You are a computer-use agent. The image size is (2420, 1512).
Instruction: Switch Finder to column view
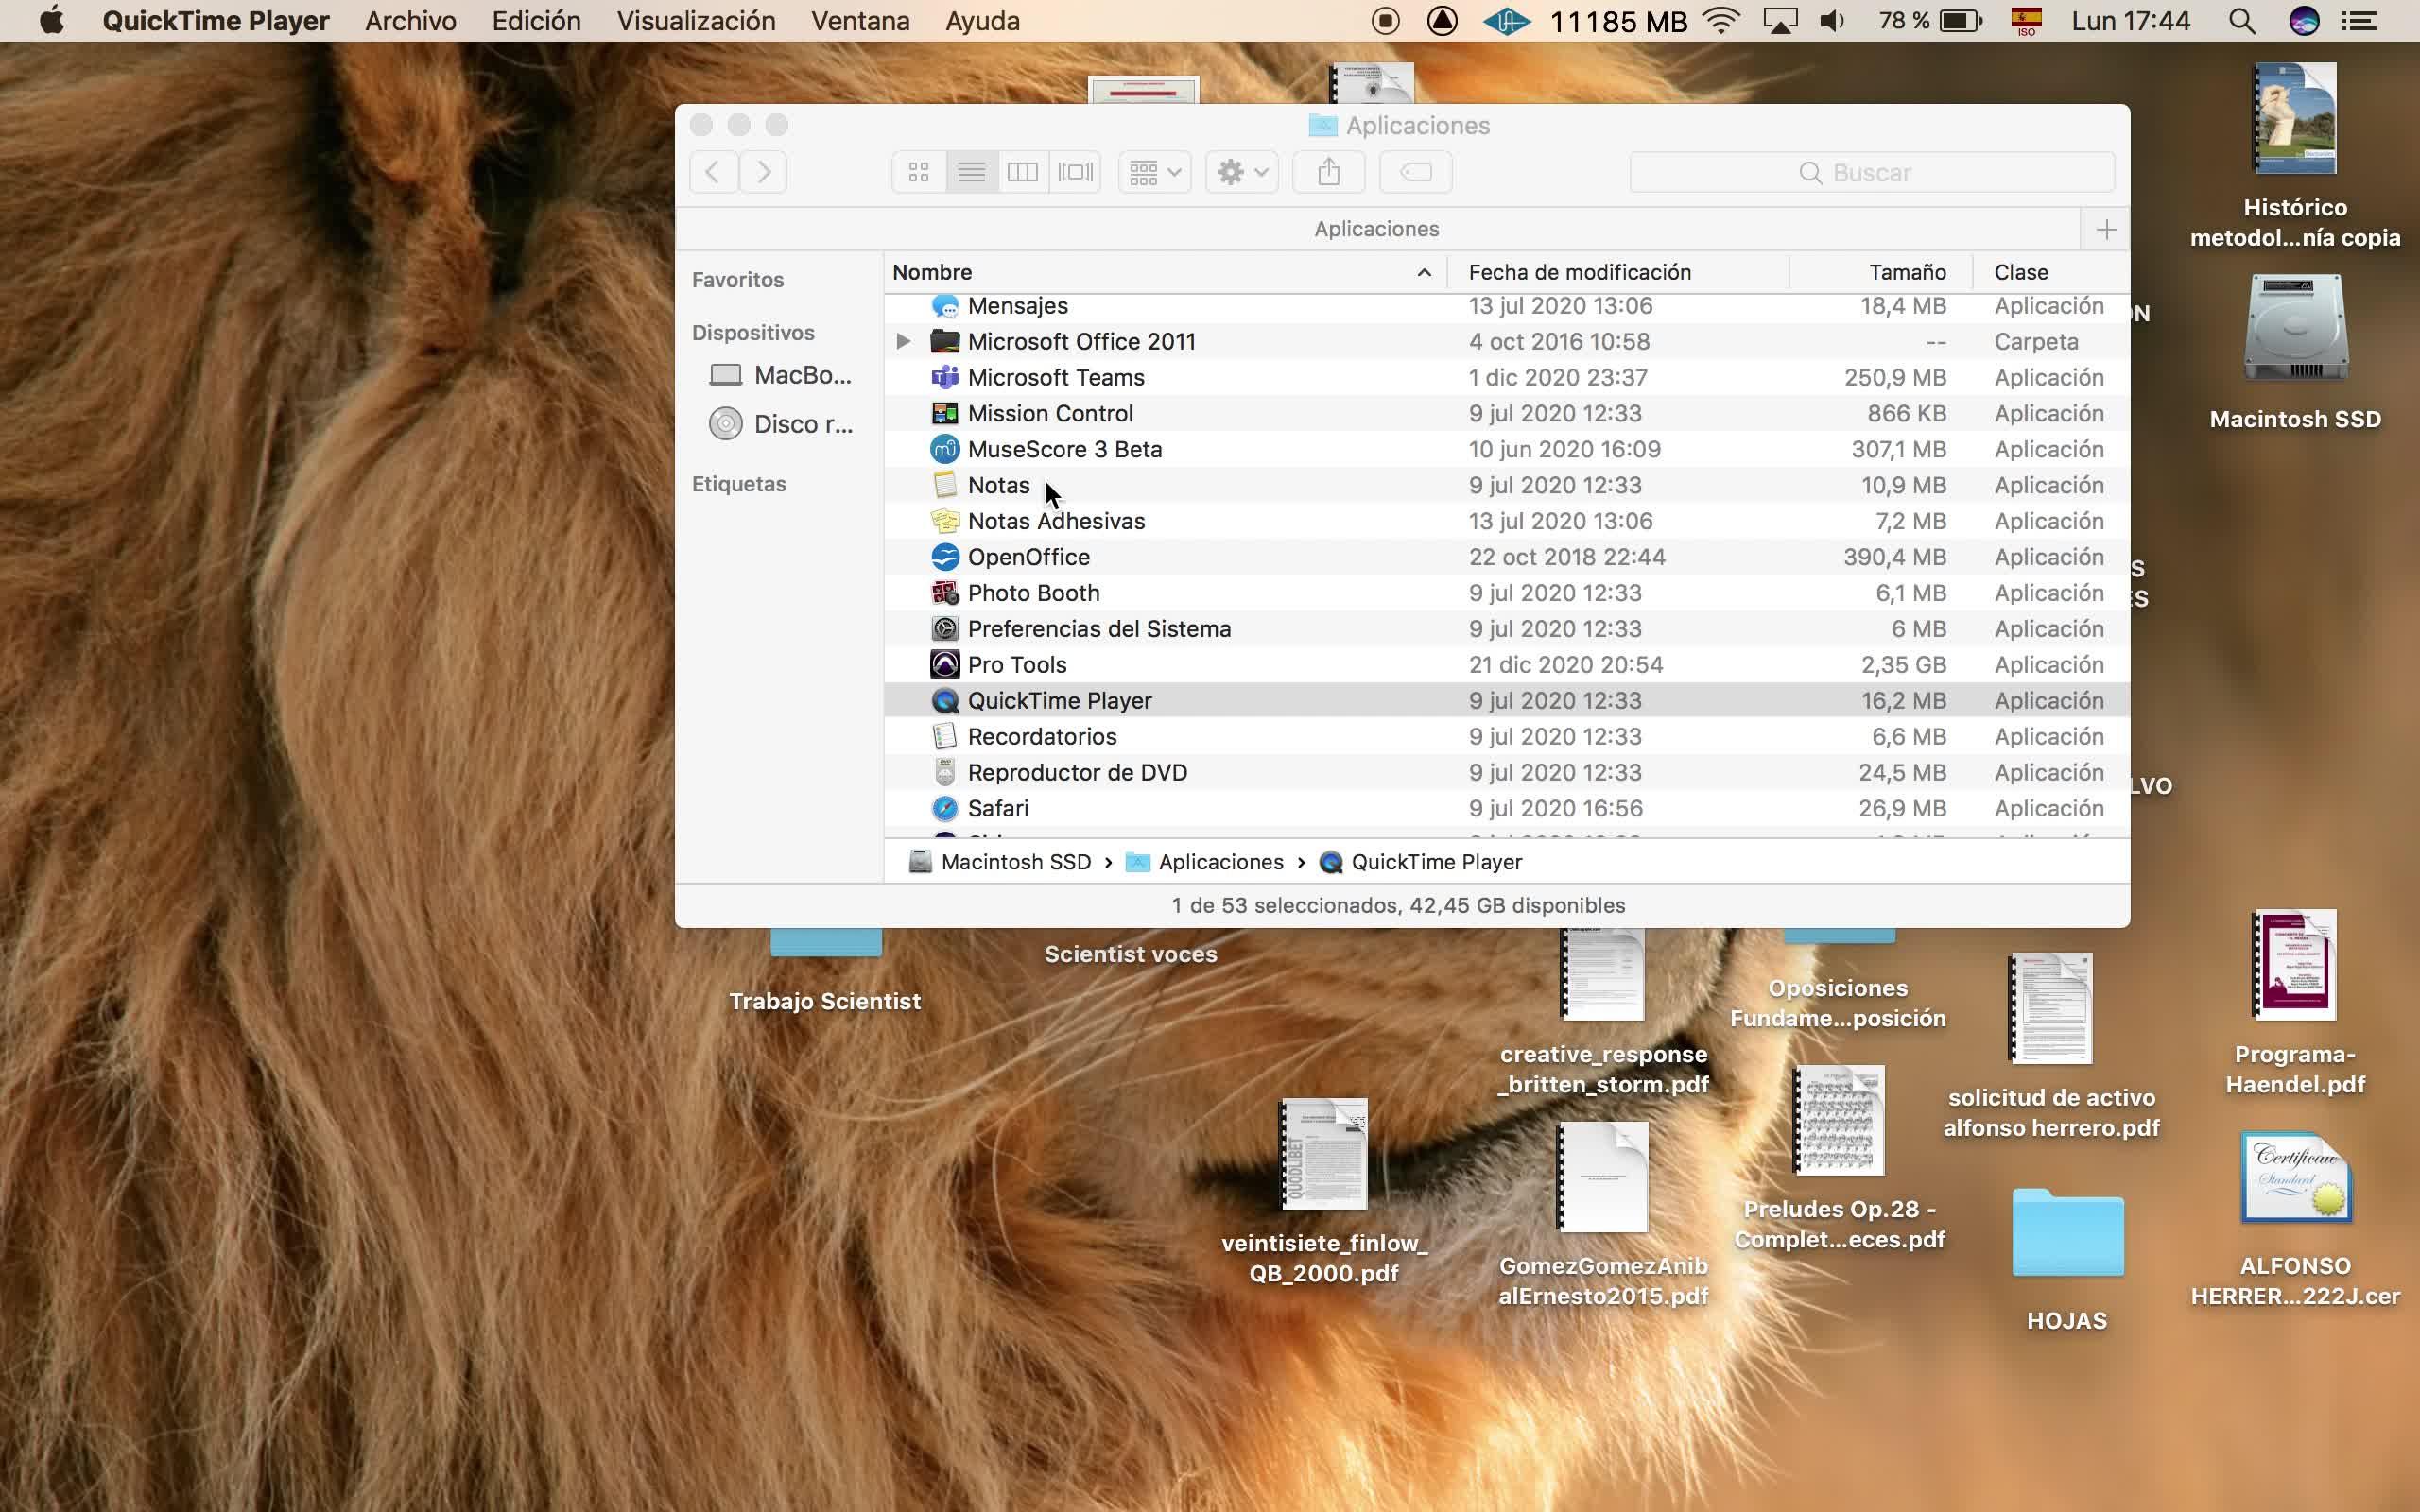pyautogui.click(x=1022, y=173)
